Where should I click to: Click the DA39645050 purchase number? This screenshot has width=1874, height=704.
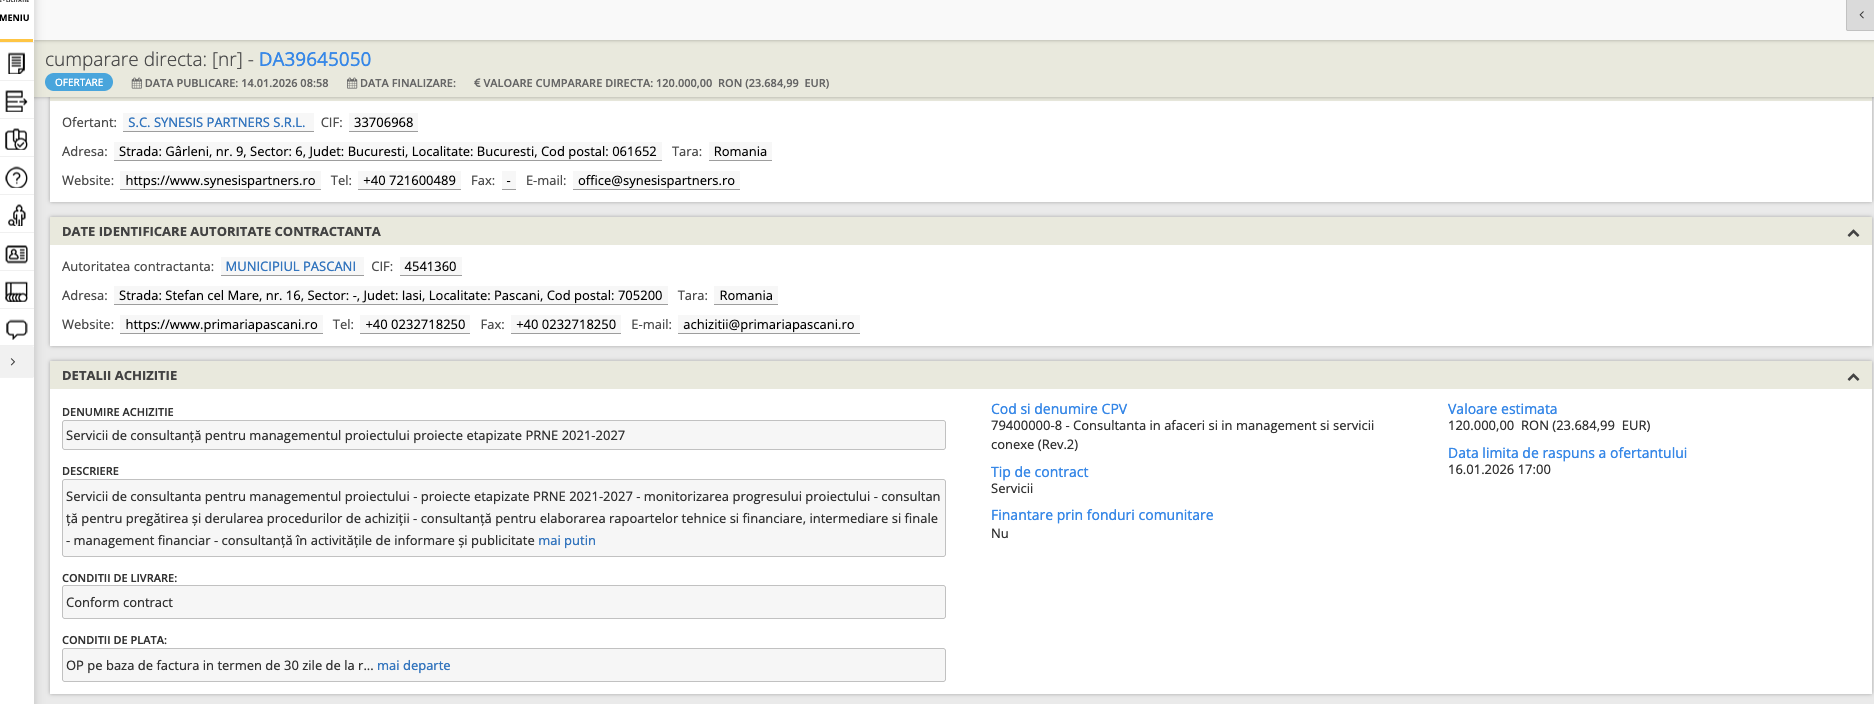[314, 60]
